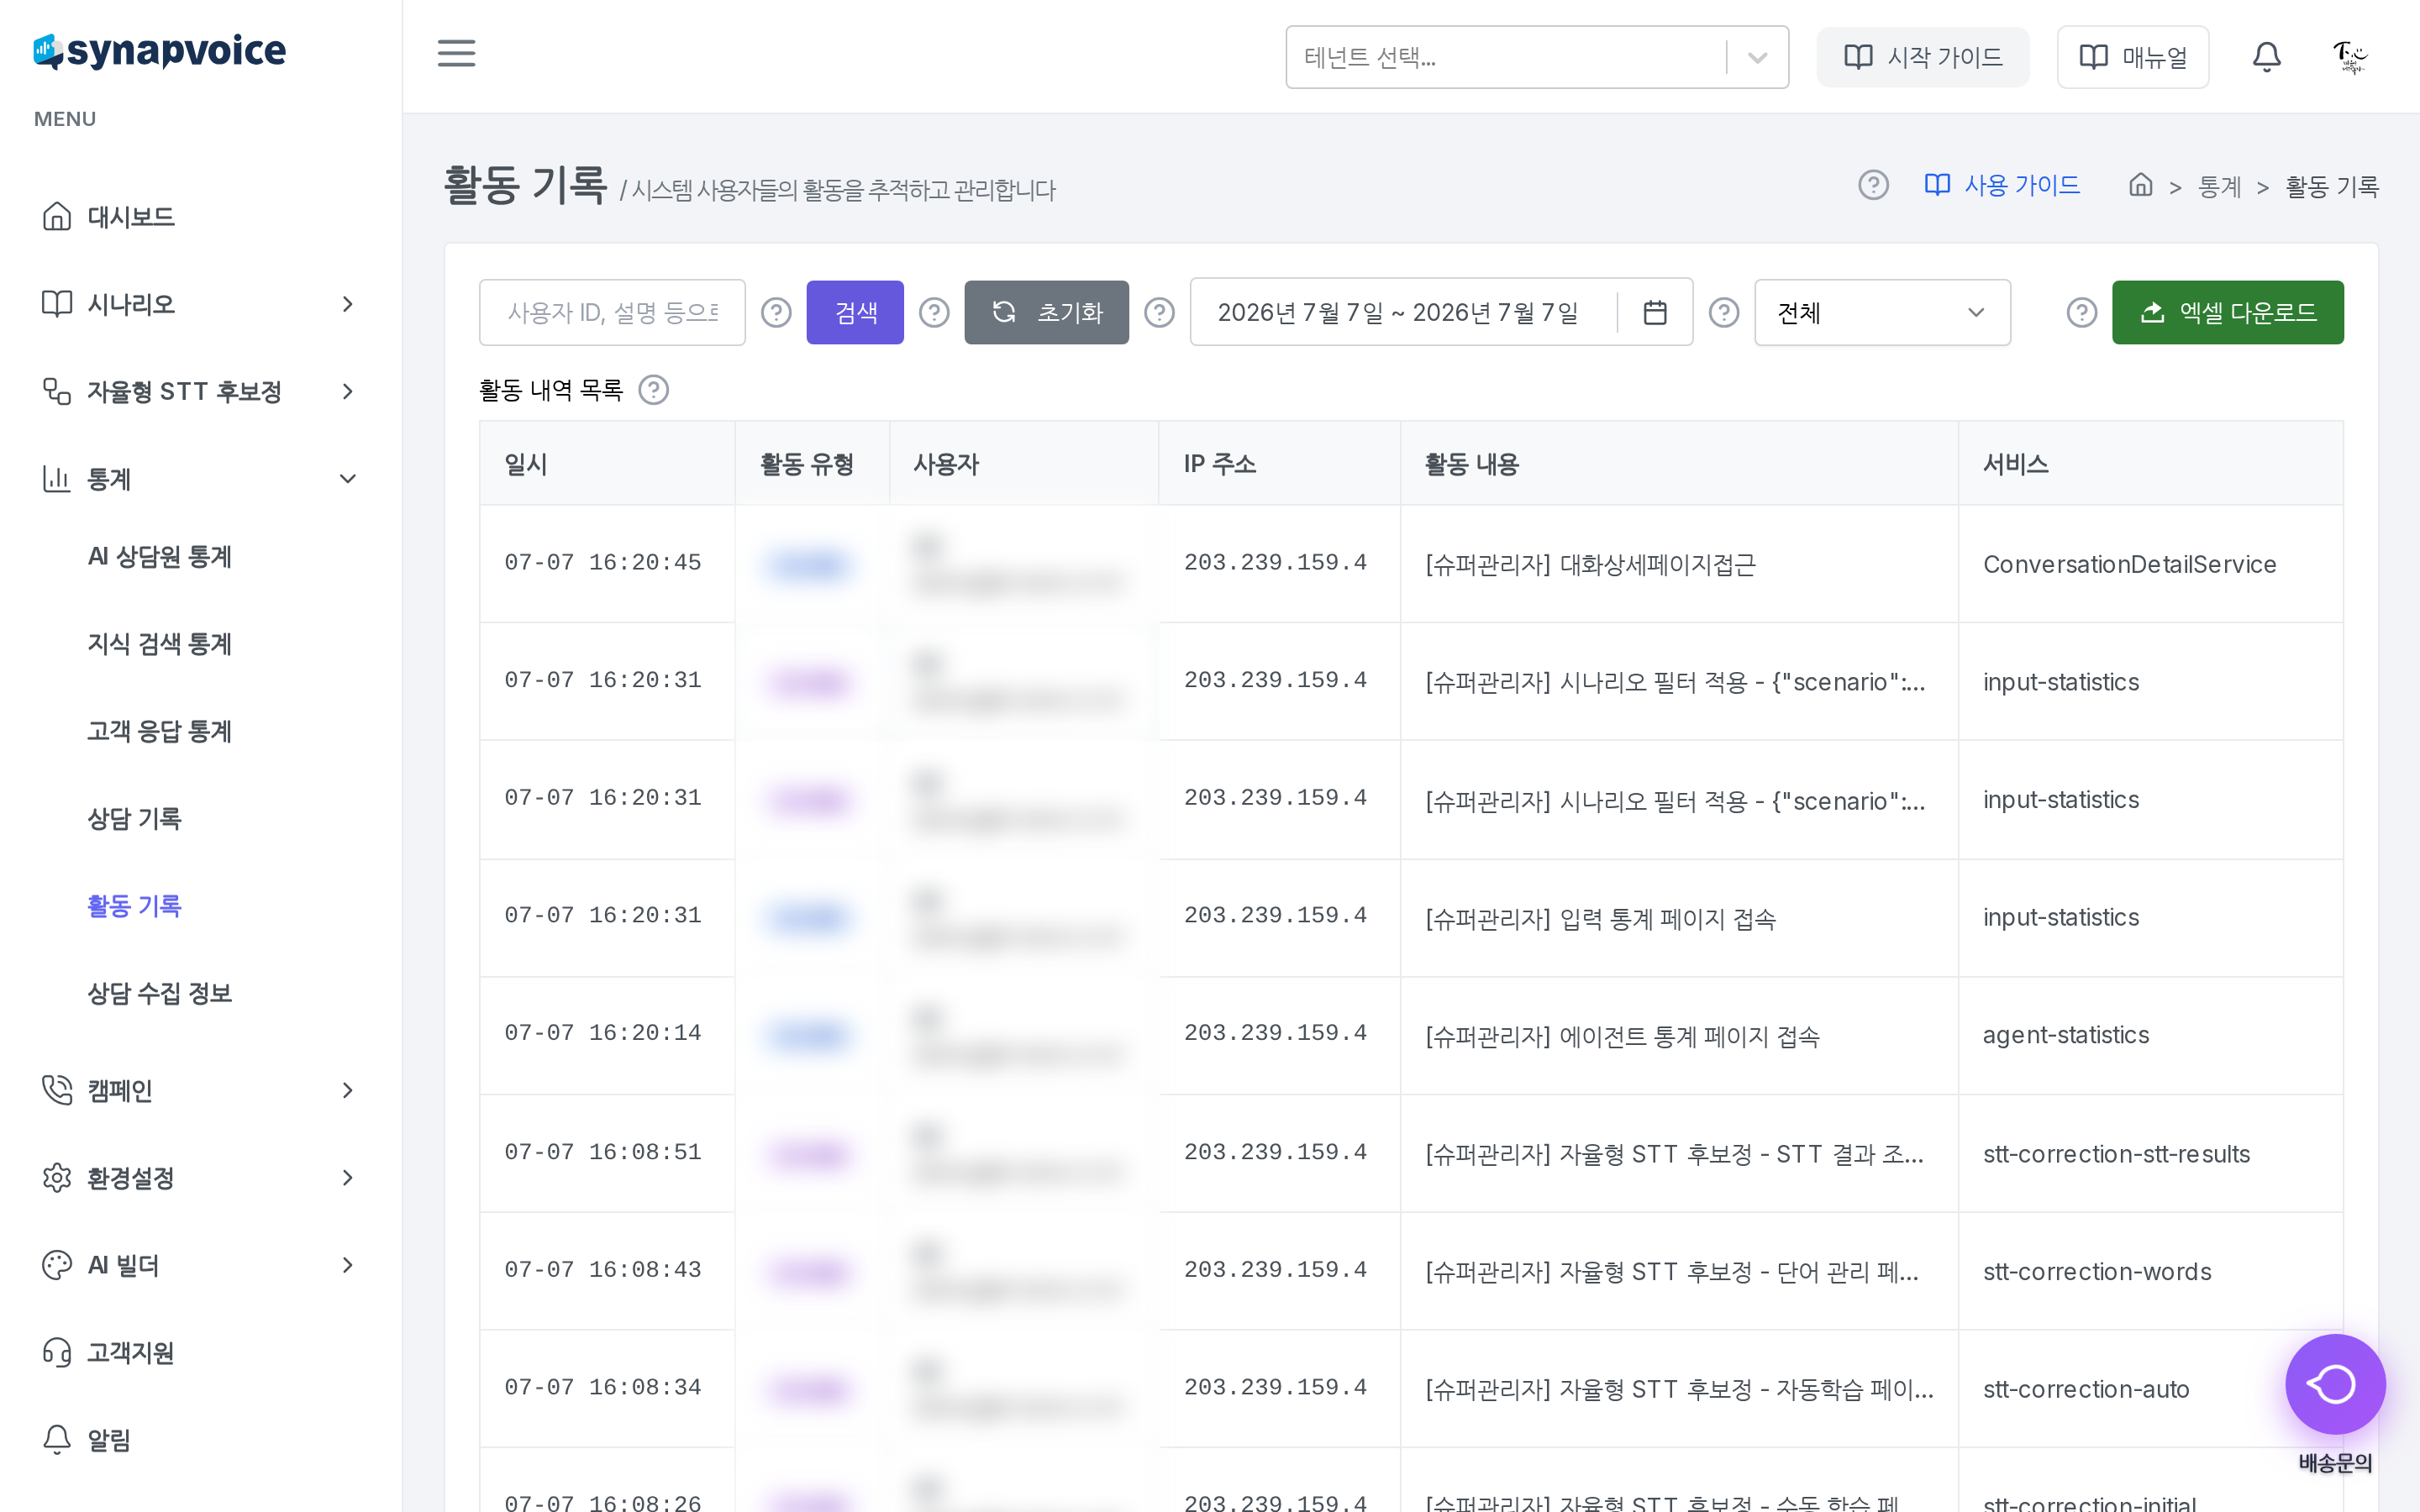2420x1512 pixels.
Task: Open the purple chat floating button
Action: point(2335,1384)
